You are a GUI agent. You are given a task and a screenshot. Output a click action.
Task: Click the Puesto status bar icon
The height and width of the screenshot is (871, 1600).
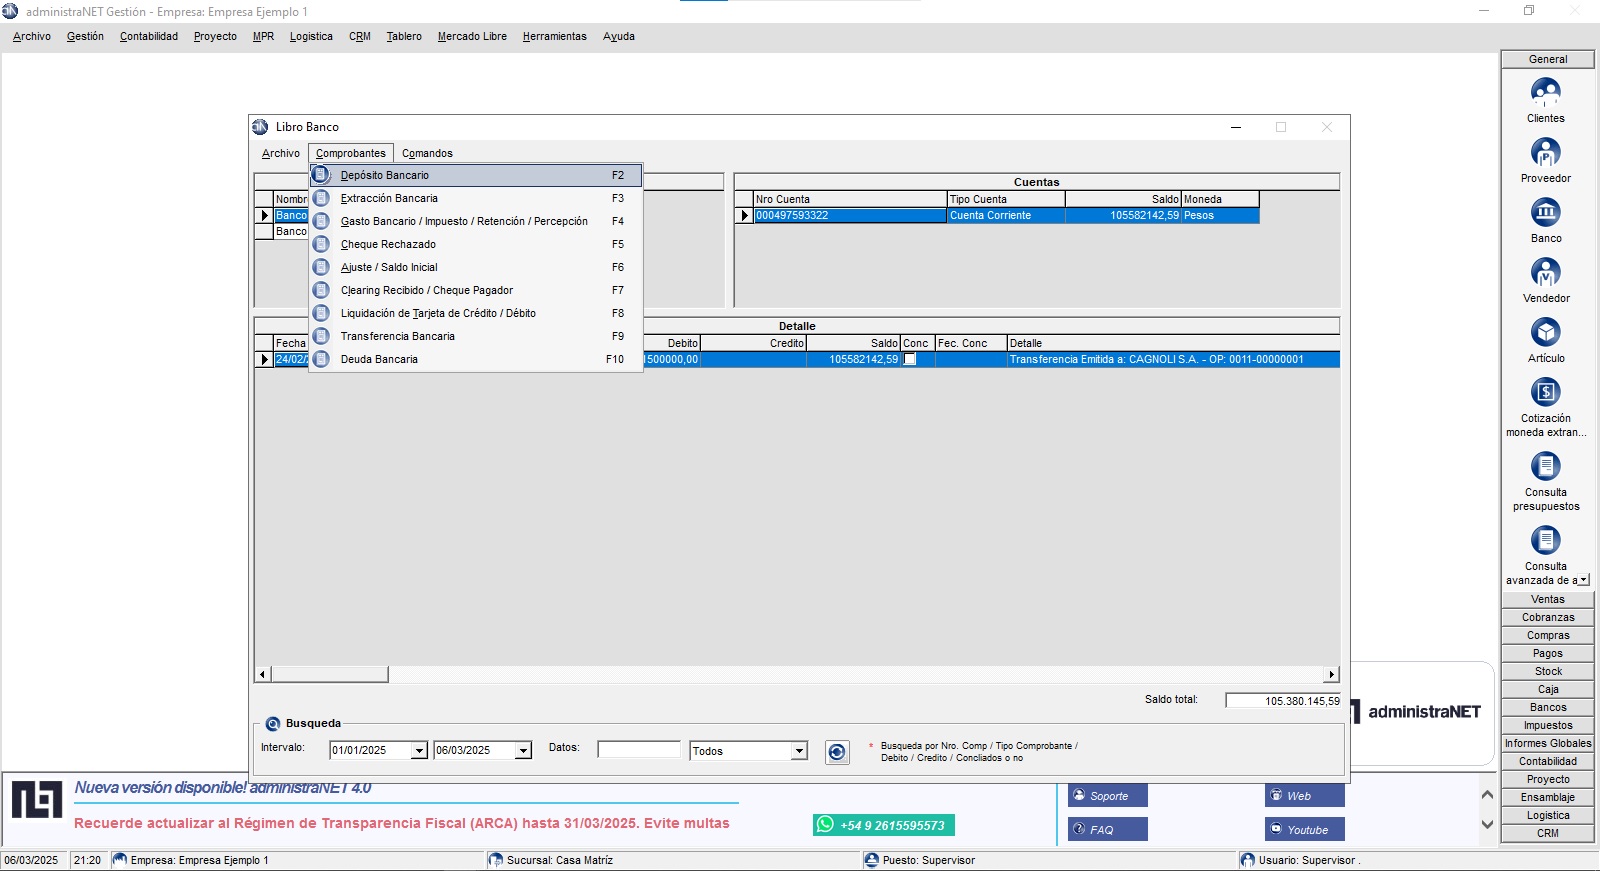871,860
